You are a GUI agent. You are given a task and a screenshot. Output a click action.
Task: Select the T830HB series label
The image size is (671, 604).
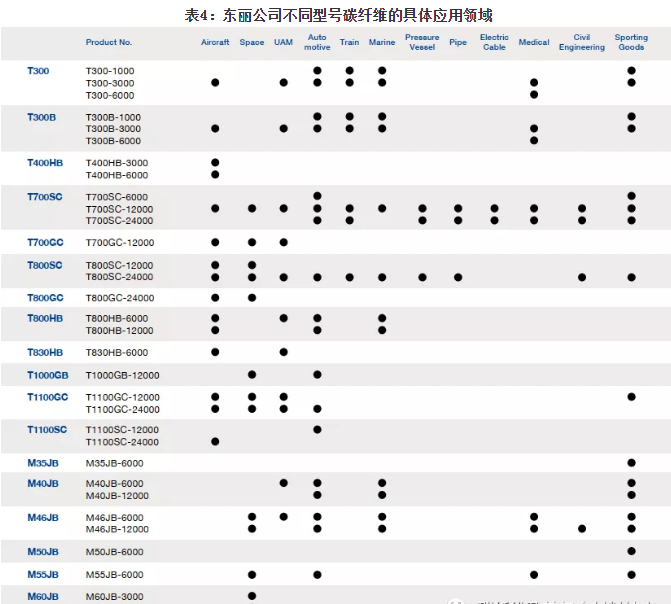pyautogui.click(x=45, y=352)
